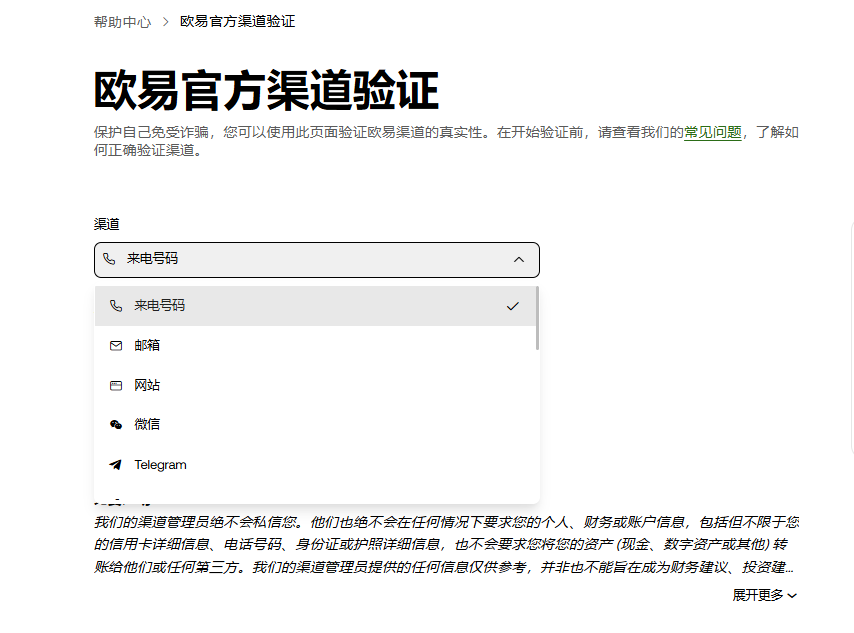Select the 邮箱 option
Image resolution: width=854 pixels, height=633 pixels.
point(316,345)
